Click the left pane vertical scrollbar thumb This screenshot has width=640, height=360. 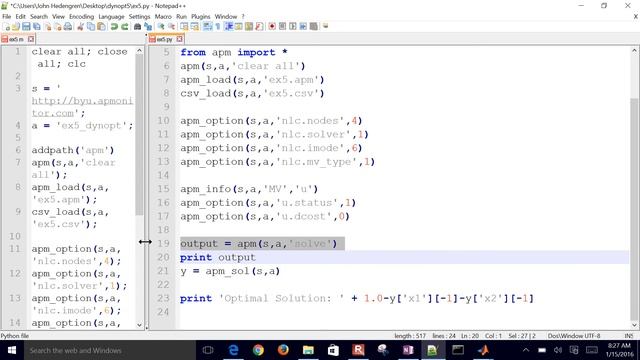(140, 135)
